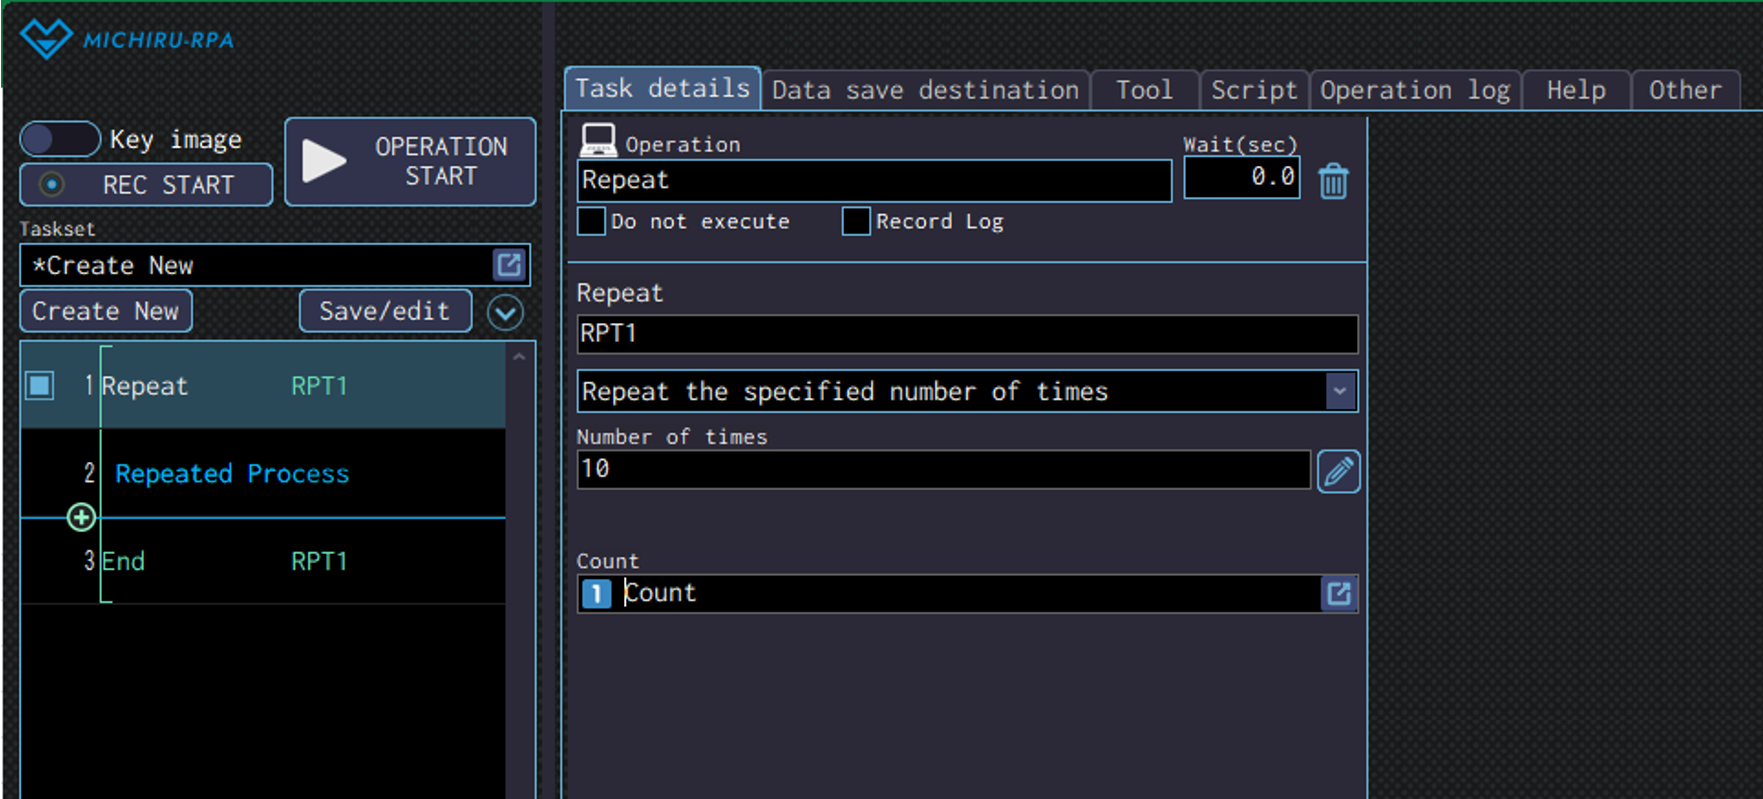Click the blue number 1 Count badge
This screenshot has width=1763, height=799.
pyautogui.click(x=596, y=594)
